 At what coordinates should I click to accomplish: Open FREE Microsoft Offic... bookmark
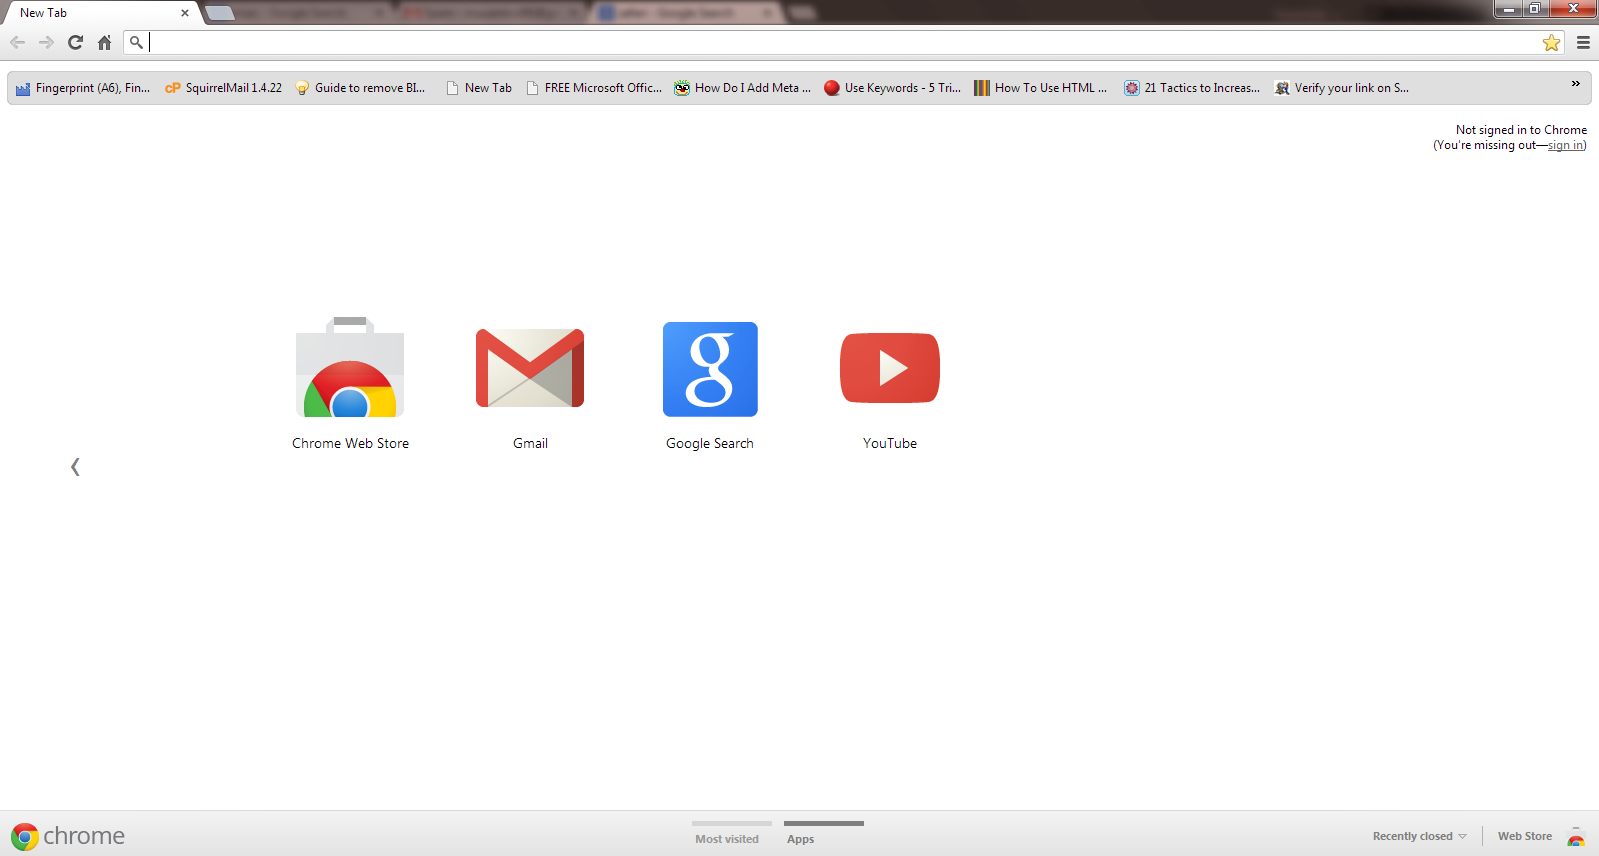(594, 88)
